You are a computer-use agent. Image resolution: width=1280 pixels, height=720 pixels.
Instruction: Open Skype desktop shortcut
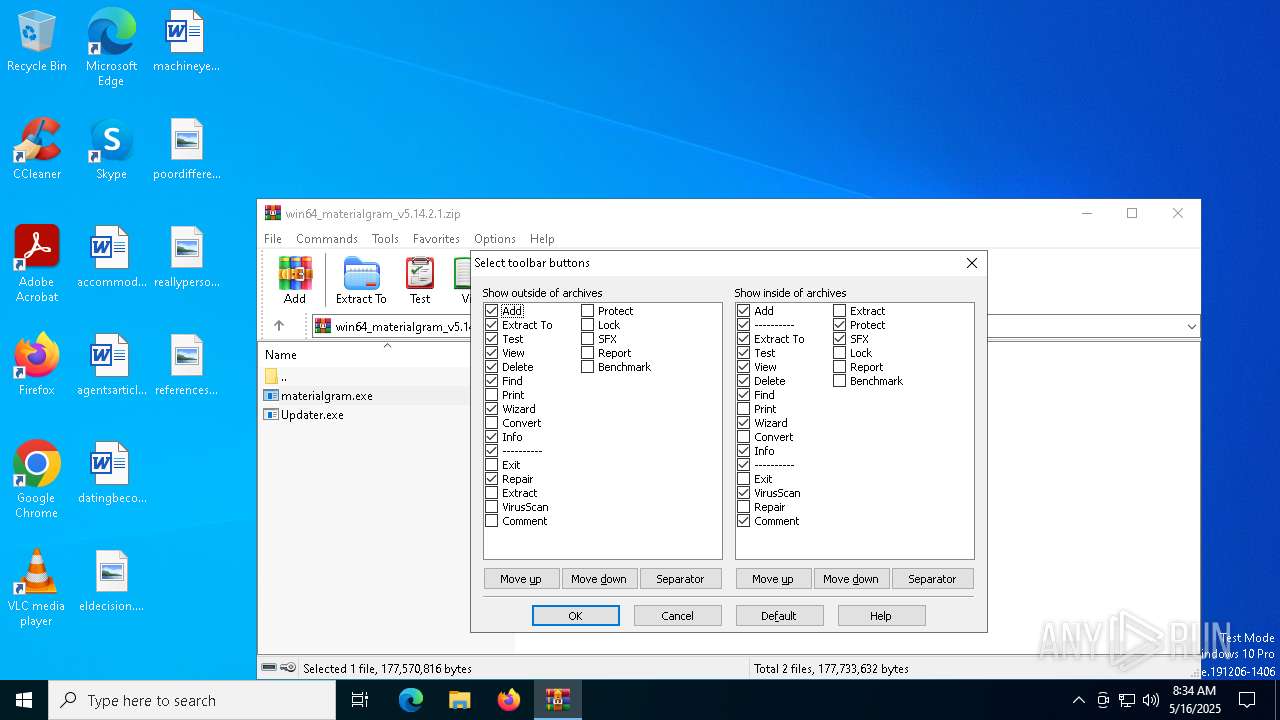pos(111,149)
